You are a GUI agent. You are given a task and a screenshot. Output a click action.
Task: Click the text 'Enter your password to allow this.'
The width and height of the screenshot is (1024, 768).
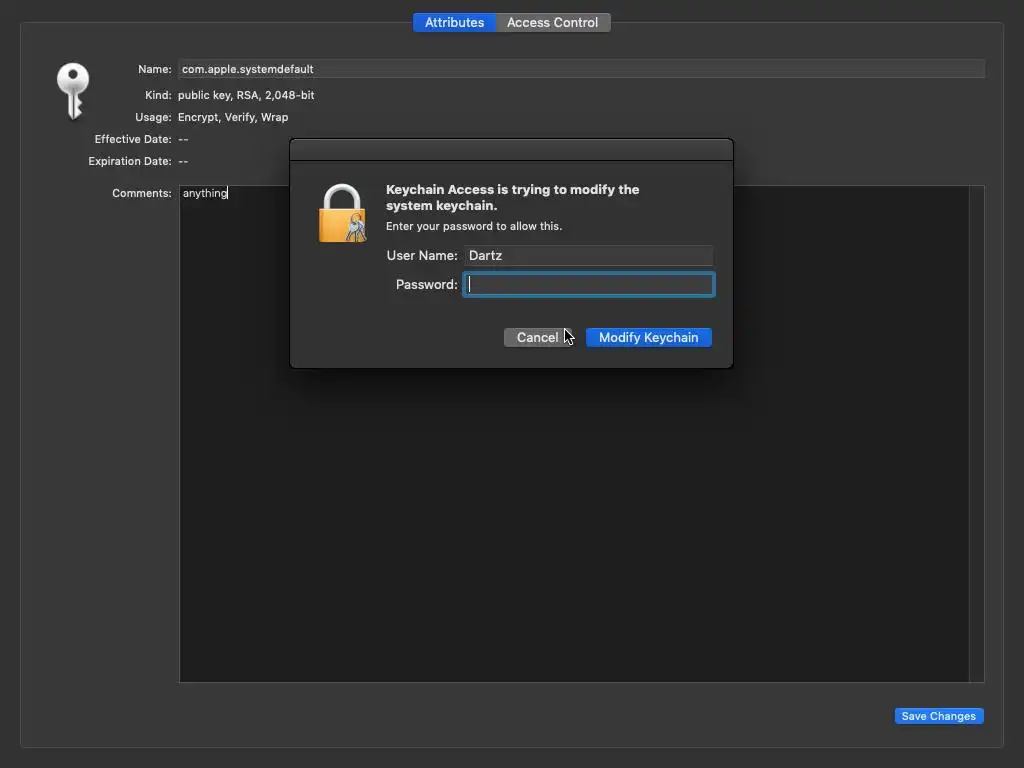pos(473,226)
